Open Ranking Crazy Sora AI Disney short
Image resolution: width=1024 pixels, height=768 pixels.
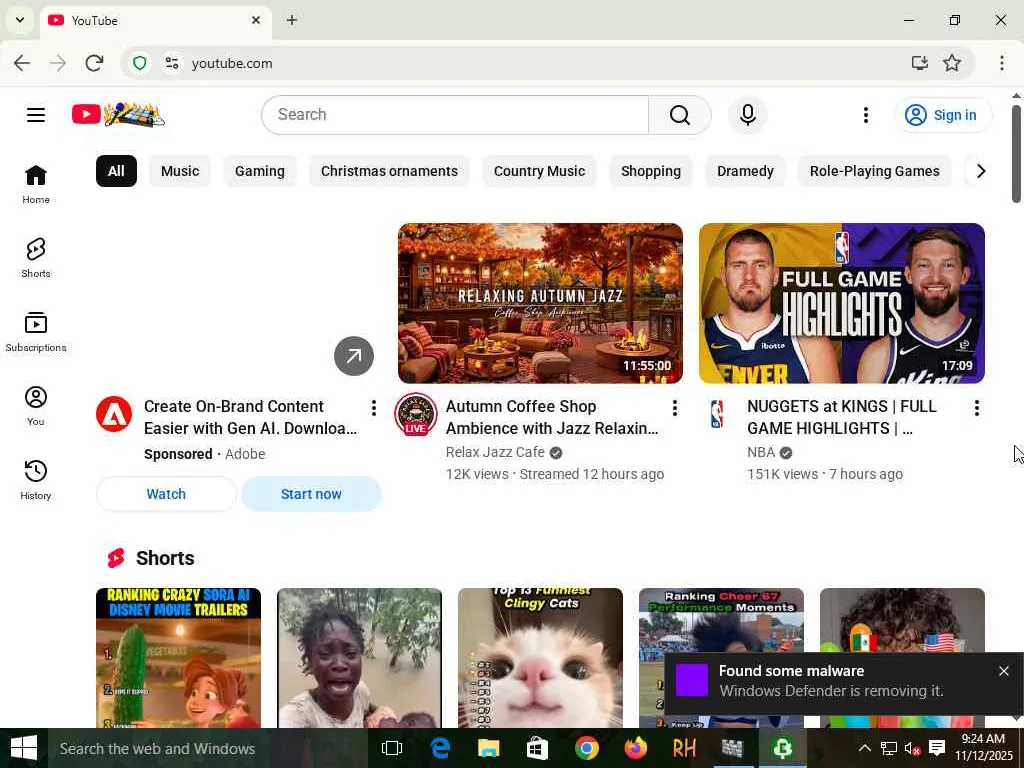178,658
